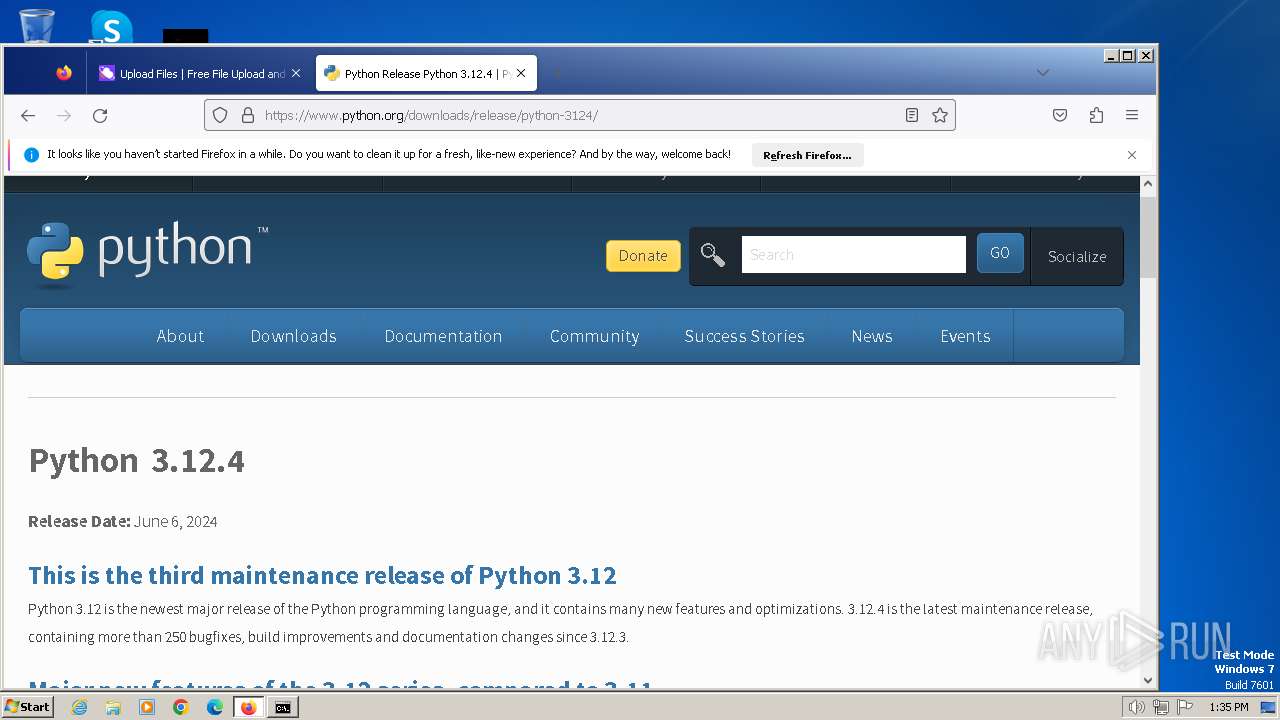Open the Socialize dropdown
Viewport: 1280px width, 720px height.
click(x=1077, y=256)
